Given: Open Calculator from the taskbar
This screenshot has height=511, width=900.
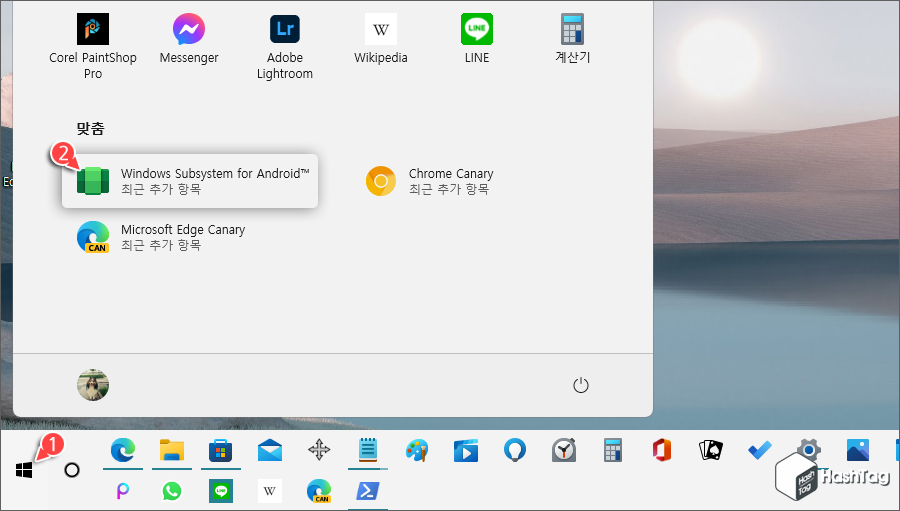Looking at the screenshot, I should point(613,450).
